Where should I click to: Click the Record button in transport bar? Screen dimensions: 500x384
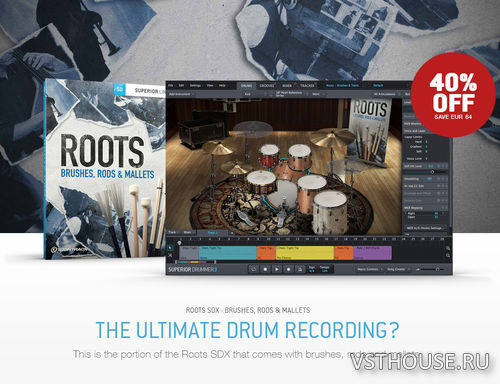(x=288, y=269)
